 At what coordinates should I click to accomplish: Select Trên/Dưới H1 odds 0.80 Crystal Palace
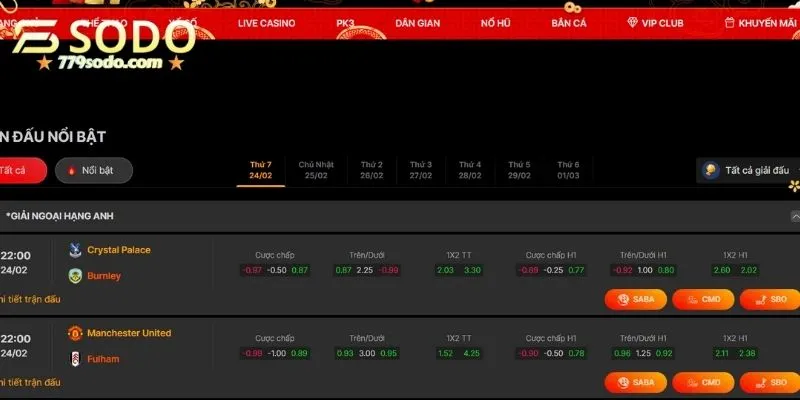(666, 270)
